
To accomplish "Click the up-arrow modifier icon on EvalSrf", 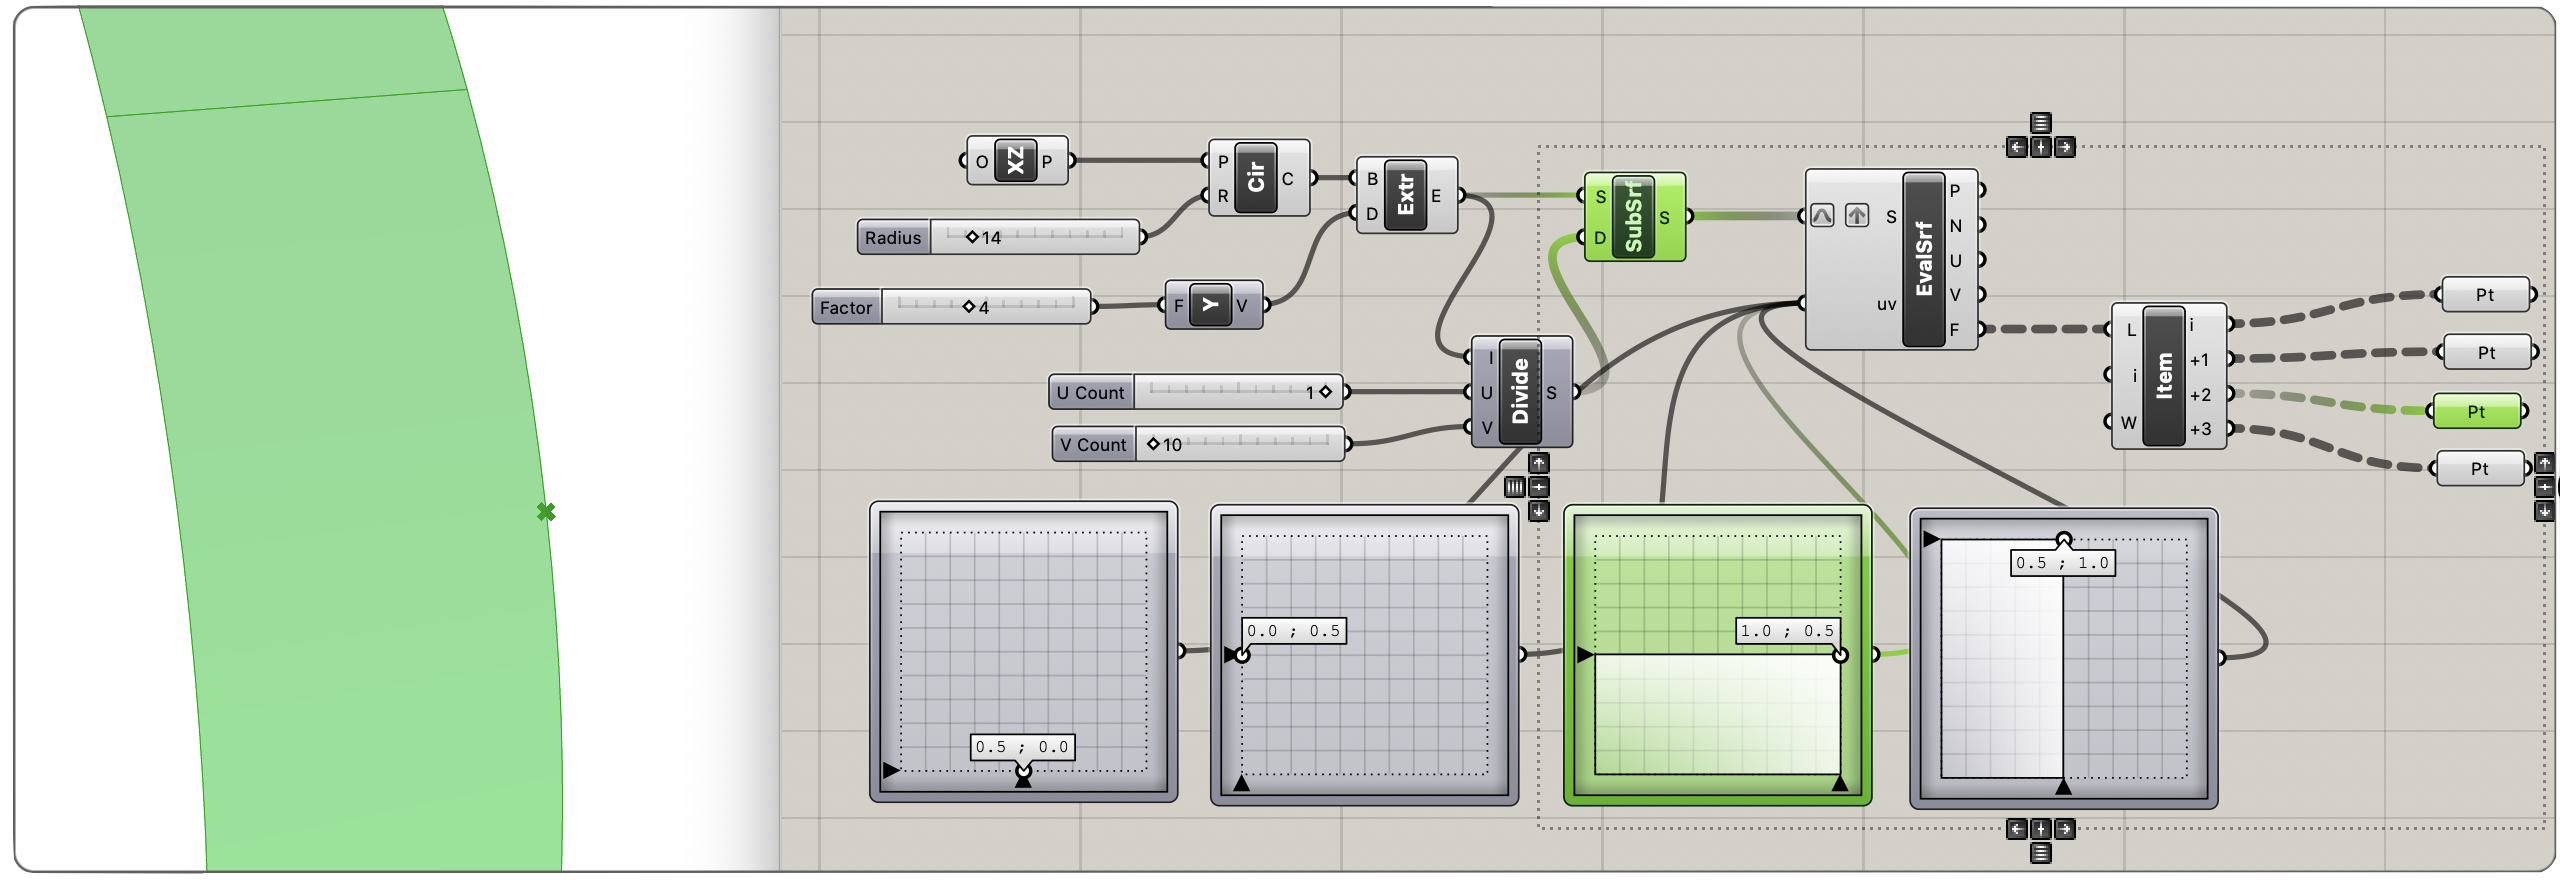I will point(1857,215).
